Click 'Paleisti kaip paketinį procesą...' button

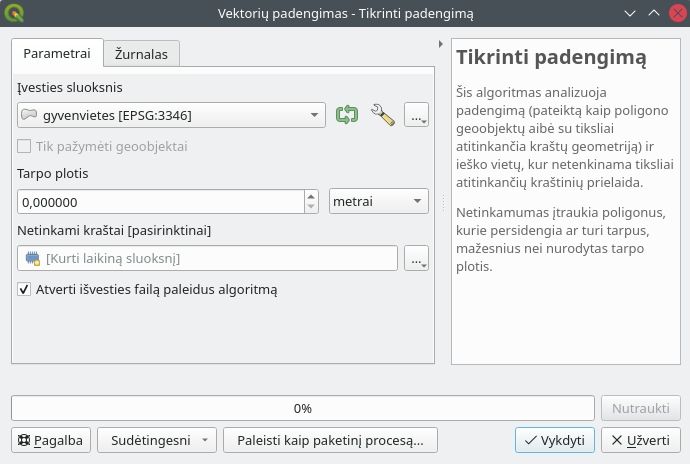[x=330, y=440]
